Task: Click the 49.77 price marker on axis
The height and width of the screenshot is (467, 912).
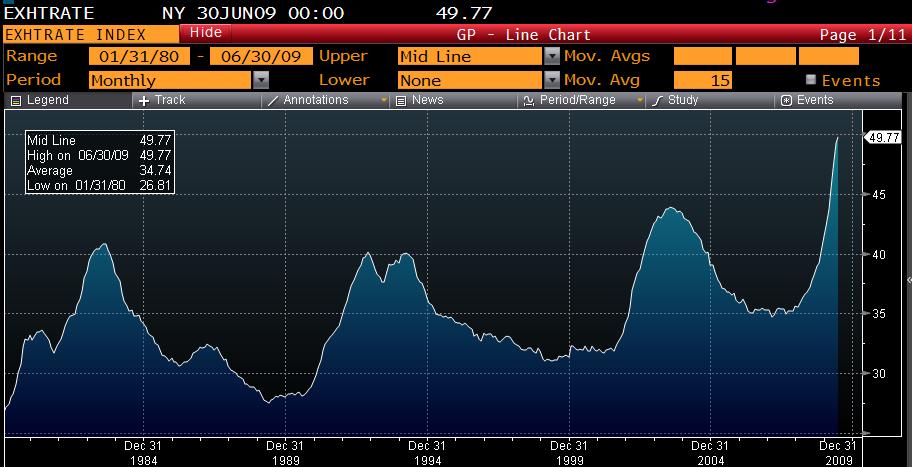Action: 885,137
